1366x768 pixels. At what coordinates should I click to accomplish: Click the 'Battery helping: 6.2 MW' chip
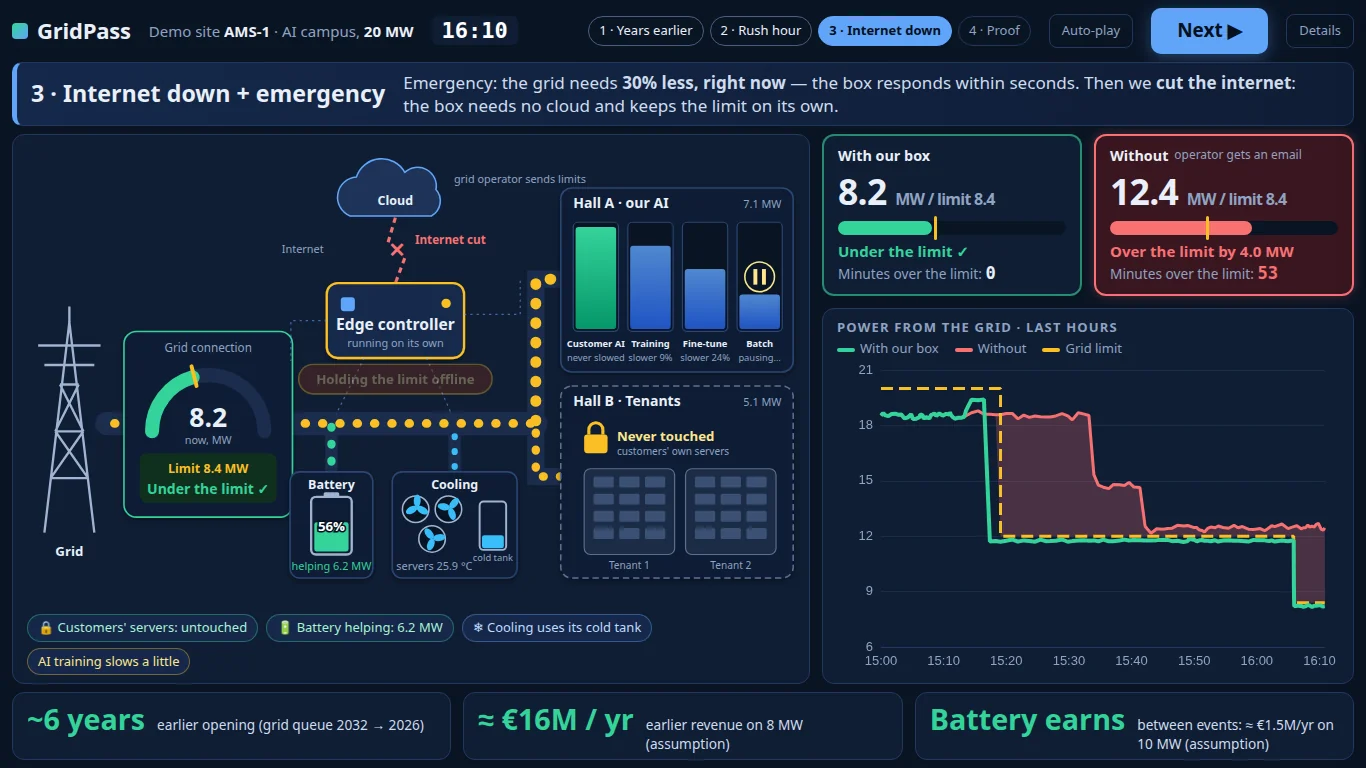[x=360, y=628]
